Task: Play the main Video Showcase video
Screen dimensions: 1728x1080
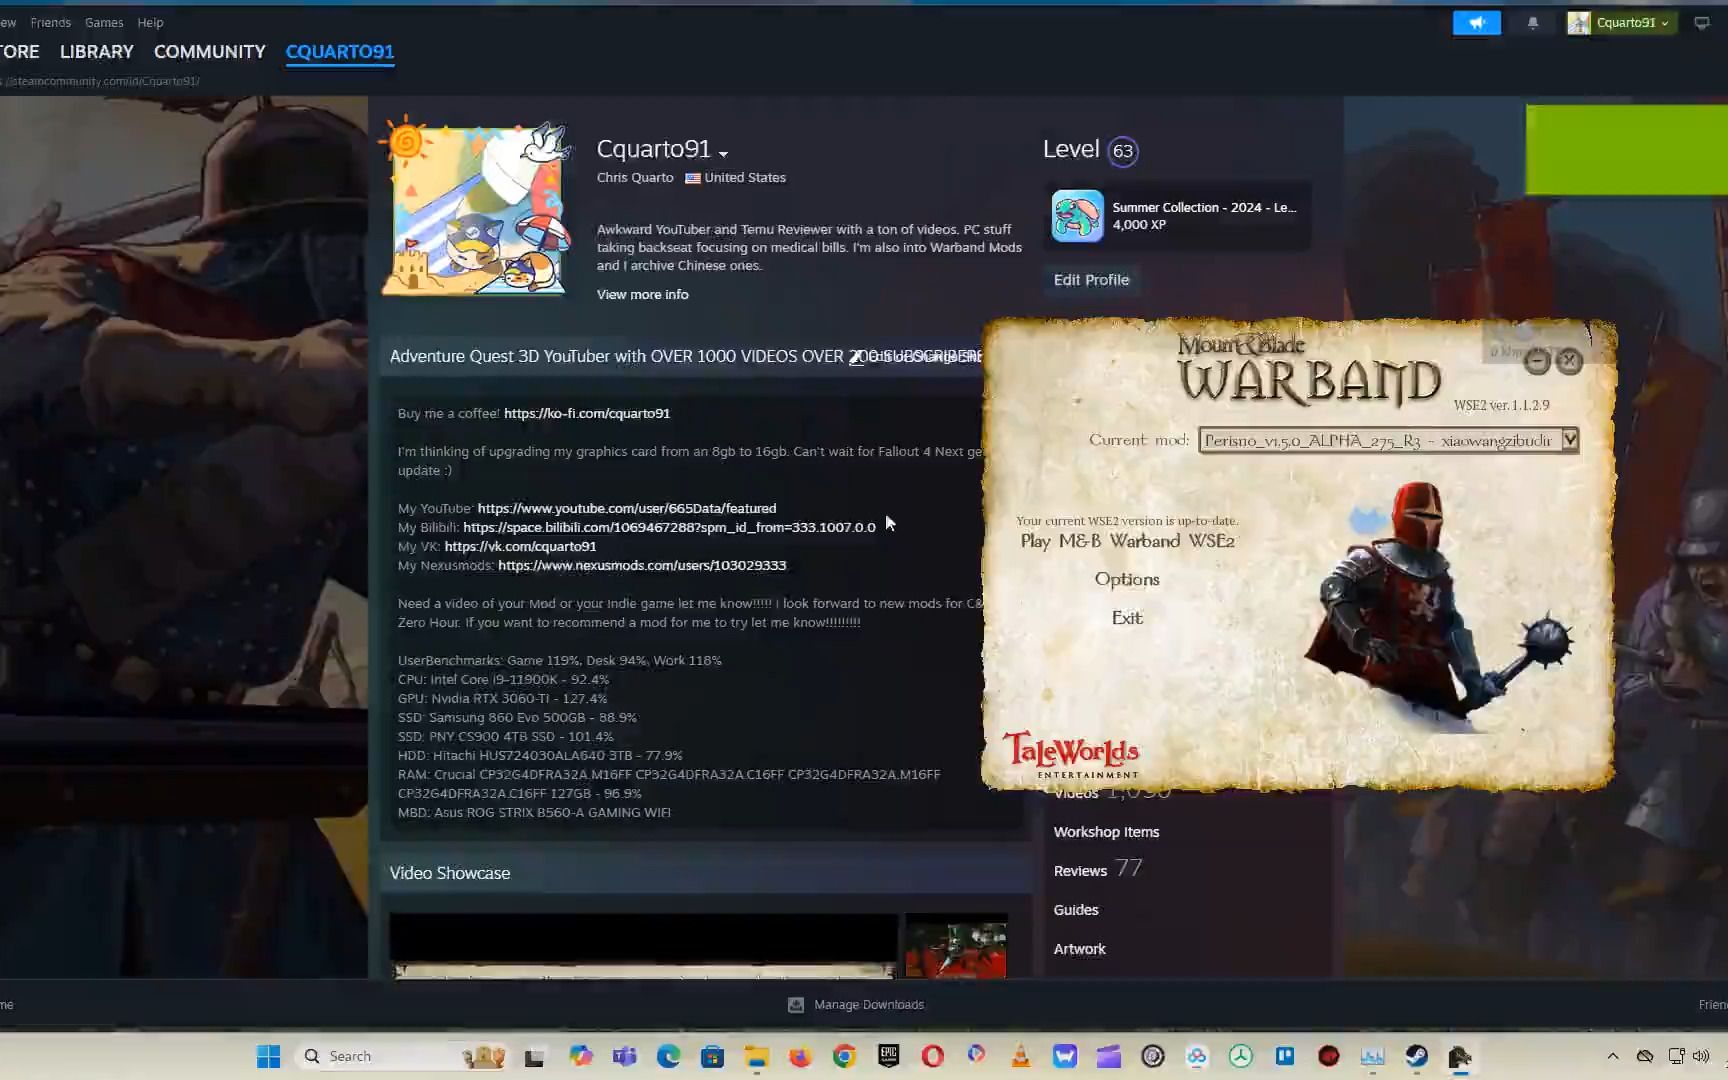Action: point(643,945)
